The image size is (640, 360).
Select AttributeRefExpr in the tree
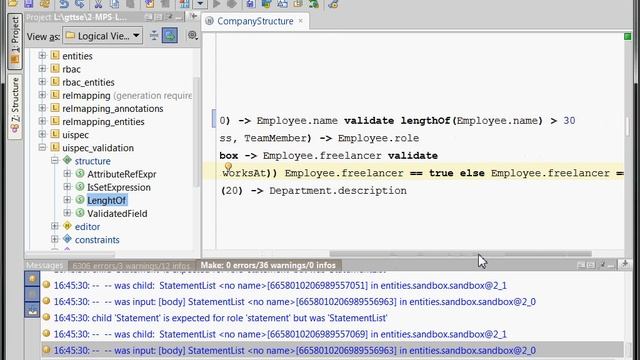click(x=122, y=174)
